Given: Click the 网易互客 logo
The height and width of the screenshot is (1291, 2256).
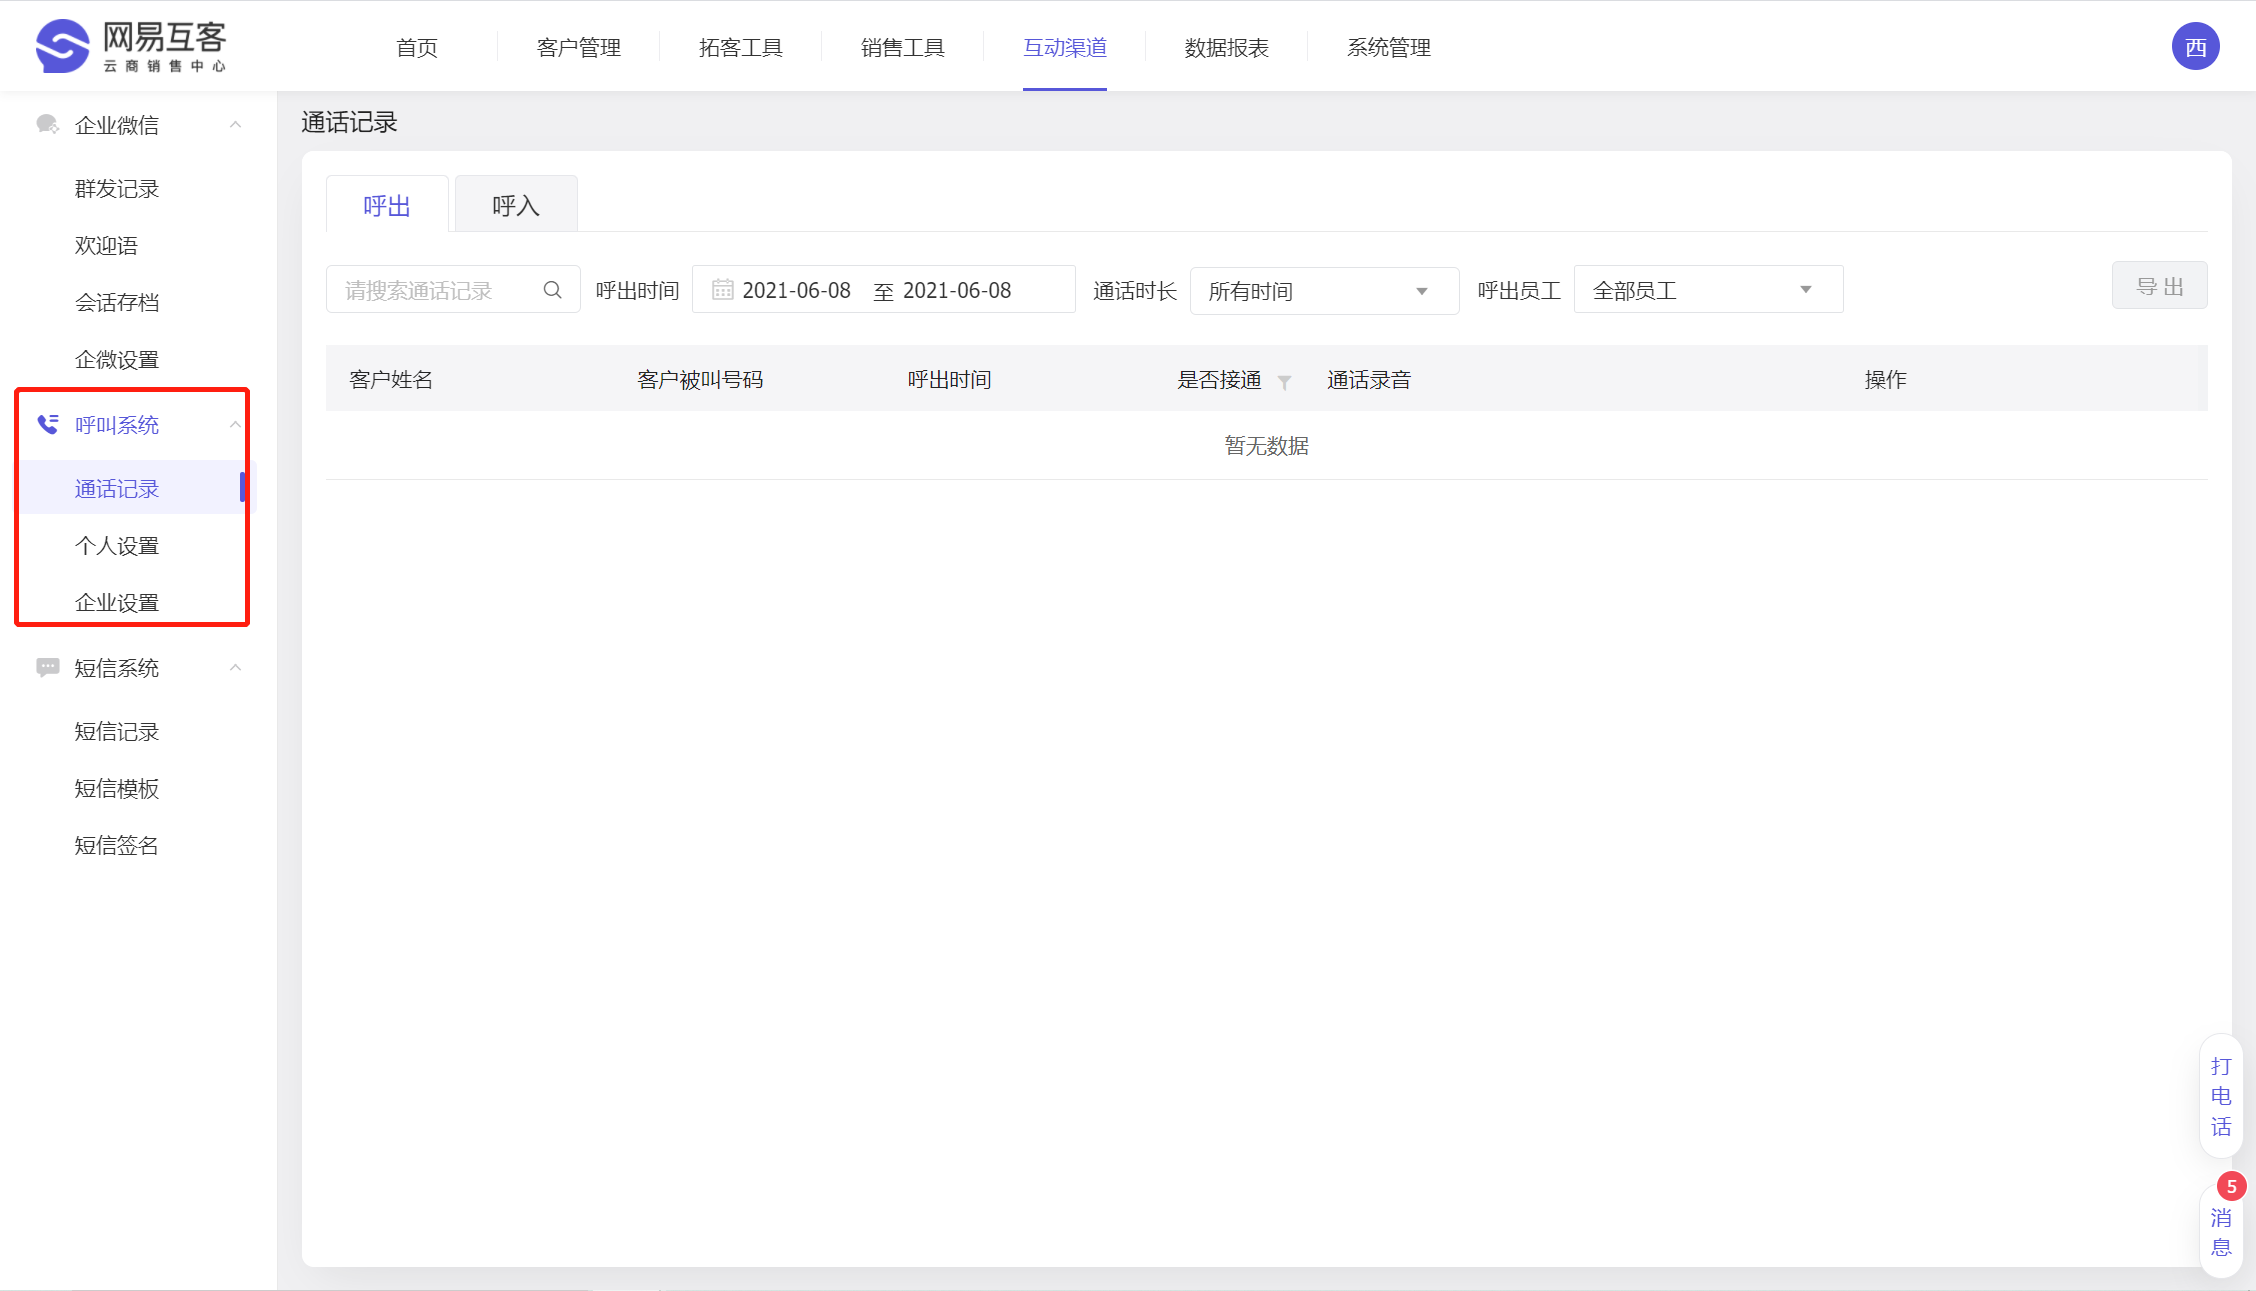Looking at the screenshot, I should pyautogui.click(x=131, y=46).
